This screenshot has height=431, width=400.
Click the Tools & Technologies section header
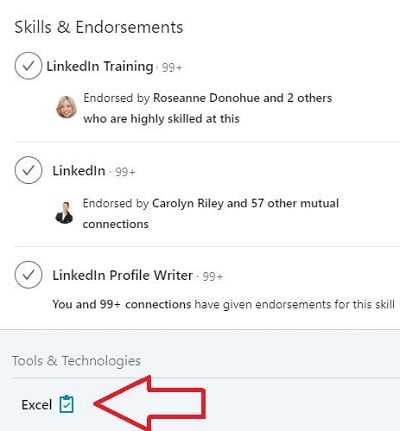coord(76,361)
